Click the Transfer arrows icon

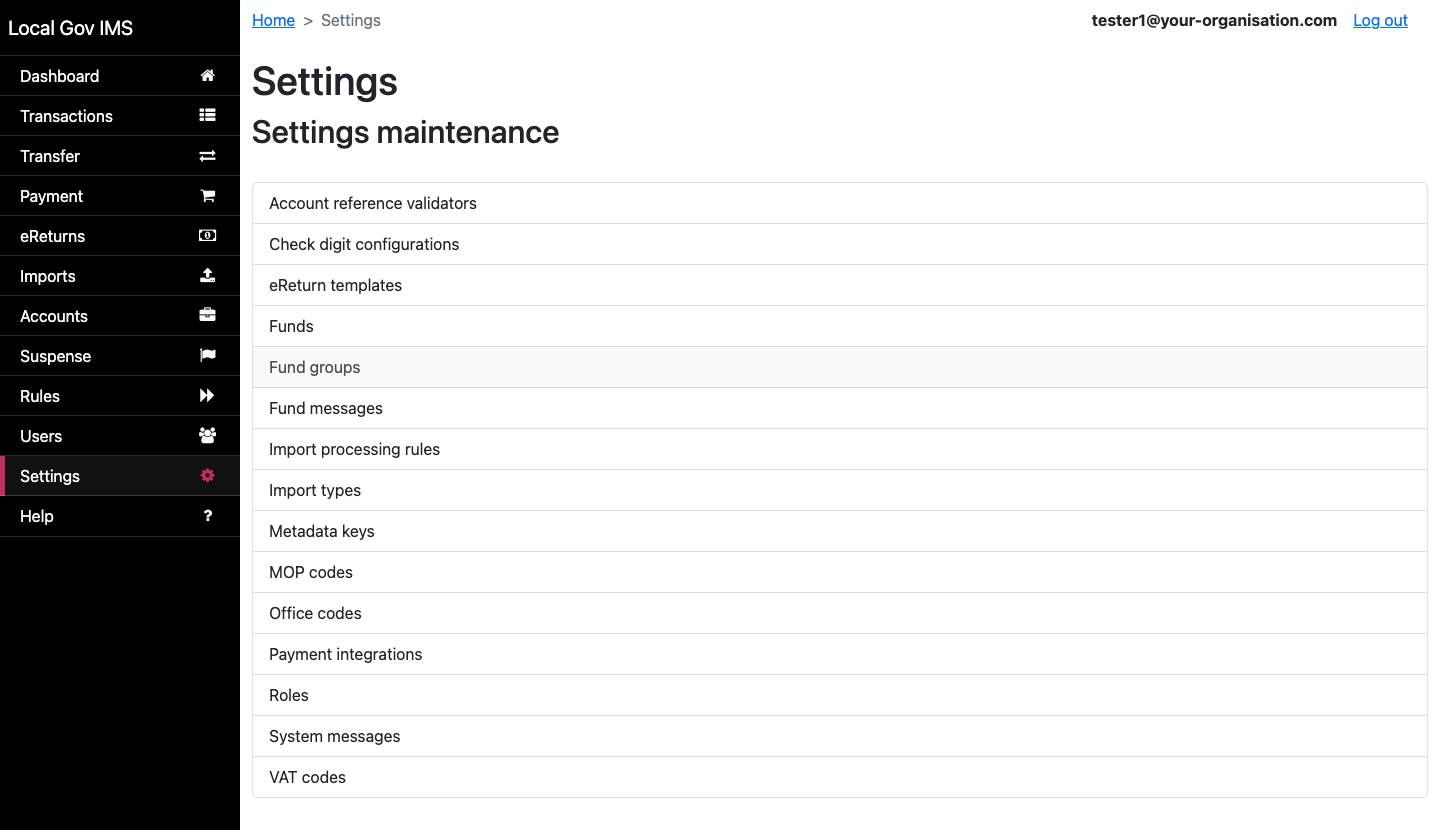pyautogui.click(x=207, y=155)
